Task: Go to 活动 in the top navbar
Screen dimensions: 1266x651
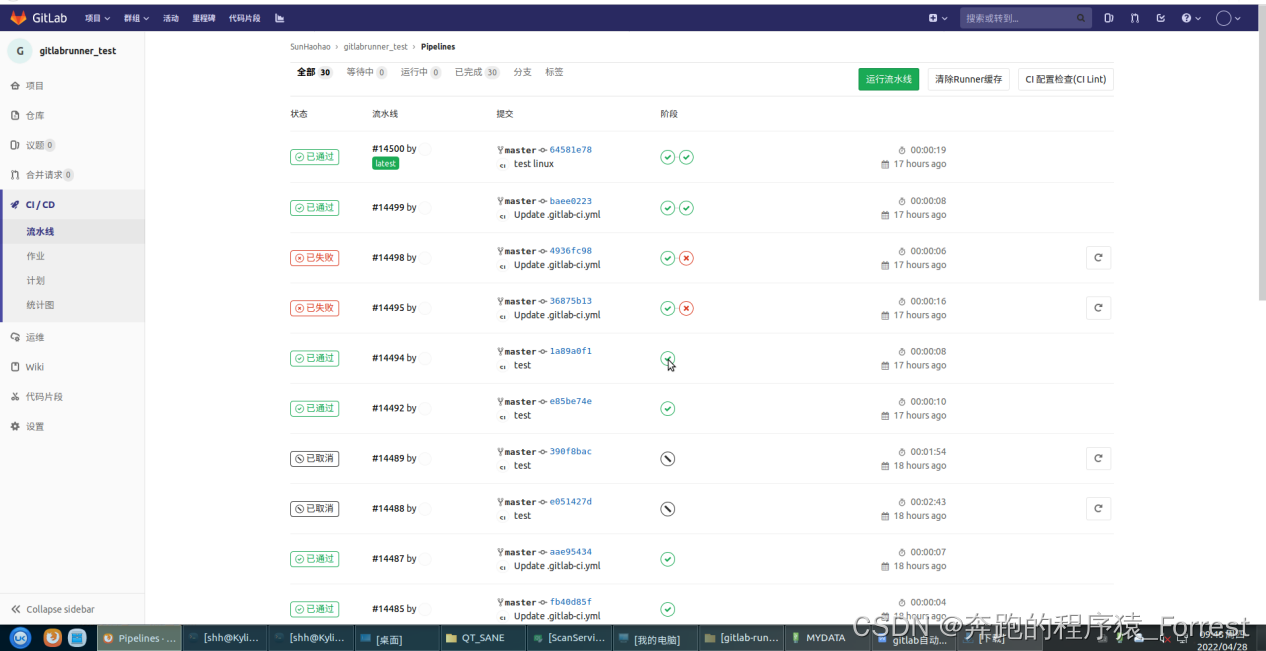Action: pyautogui.click(x=171, y=18)
